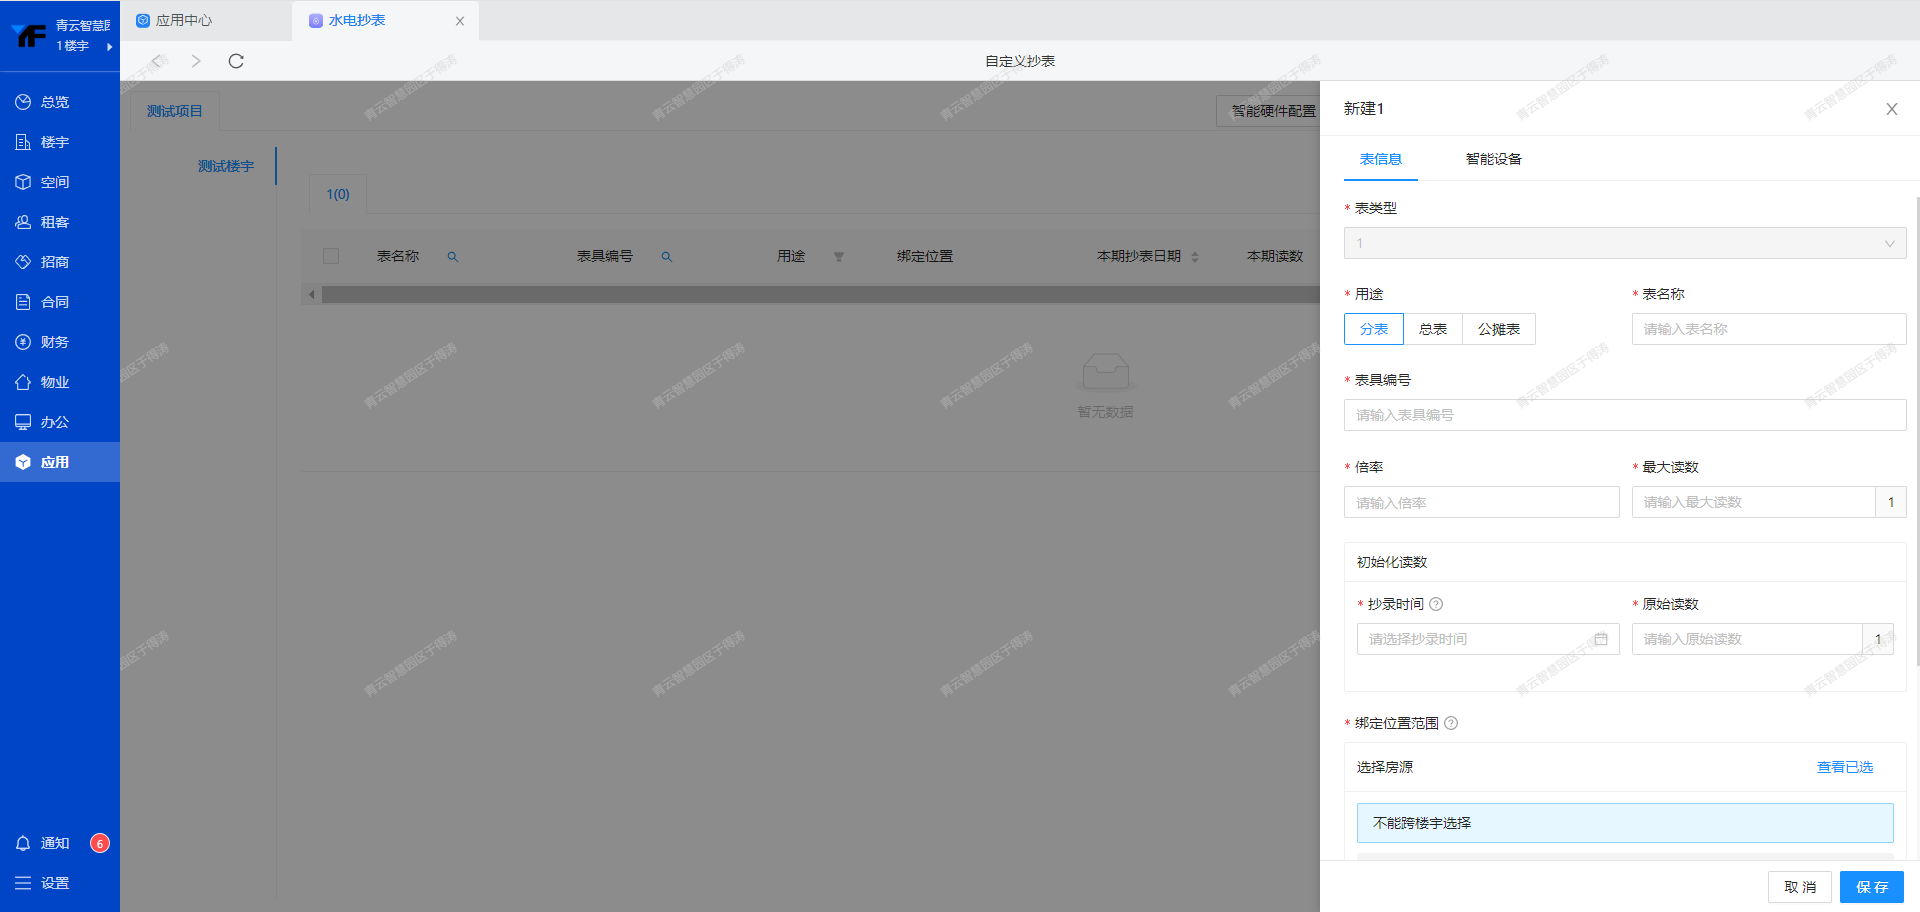Click the 表具编号 input field
Viewport: 1920px width, 912px height.
[x=1624, y=415]
